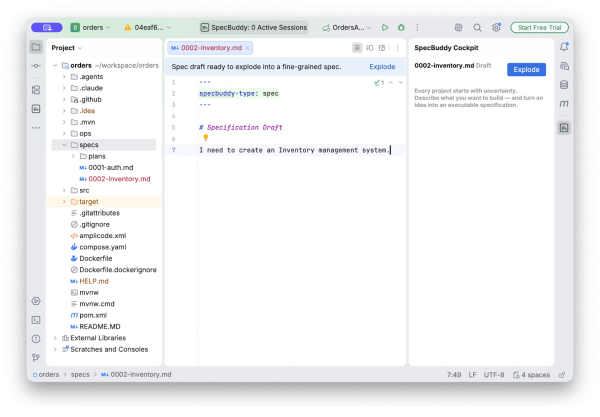Viewport: 600px width, 417px height.
Task: Toggle the read-only lock in status bar
Action: click(x=562, y=375)
